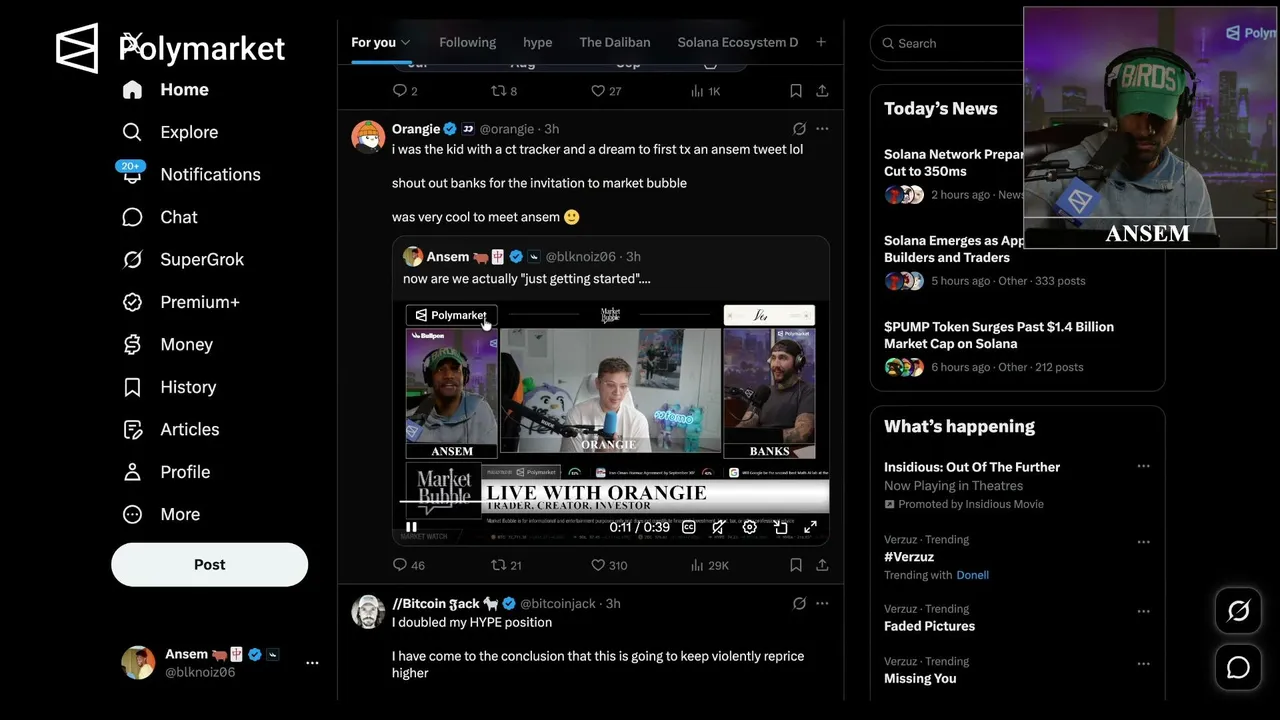Open more options on Orangie's post
This screenshot has width=1280, height=720.
coord(822,129)
